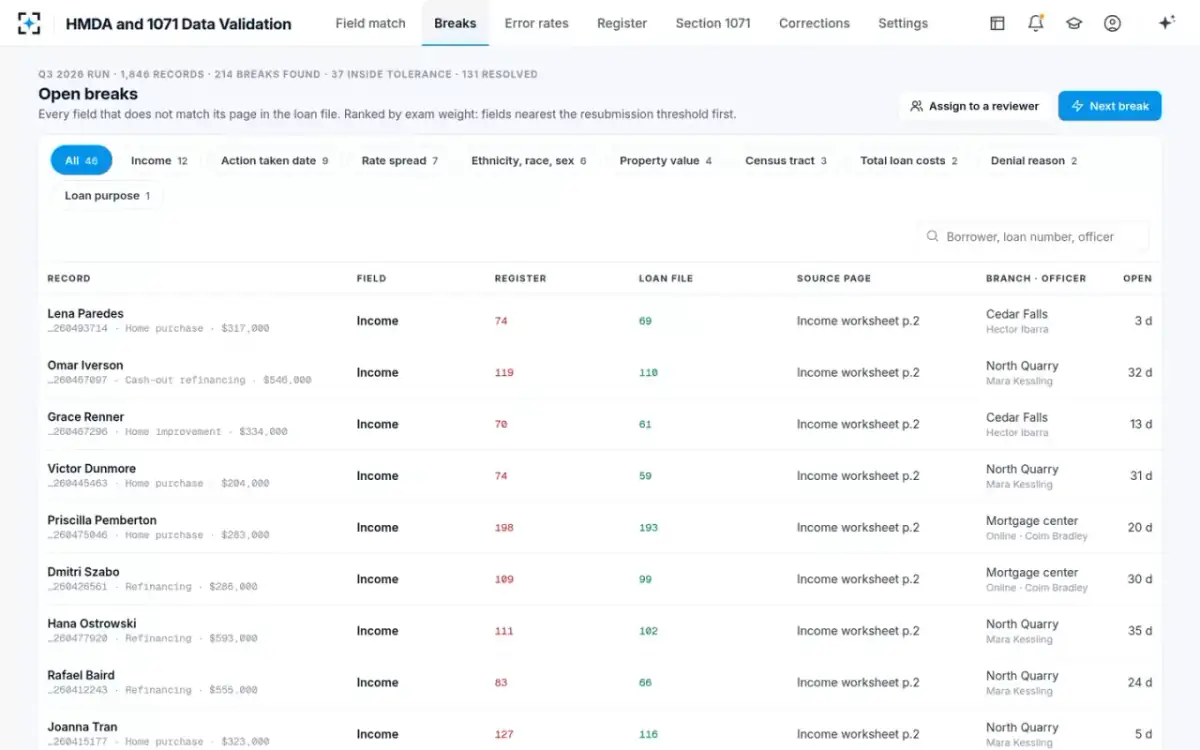This screenshot has height=750, width=1200.
Task: Click loan file value 66
Action: [x=645, y=683]
